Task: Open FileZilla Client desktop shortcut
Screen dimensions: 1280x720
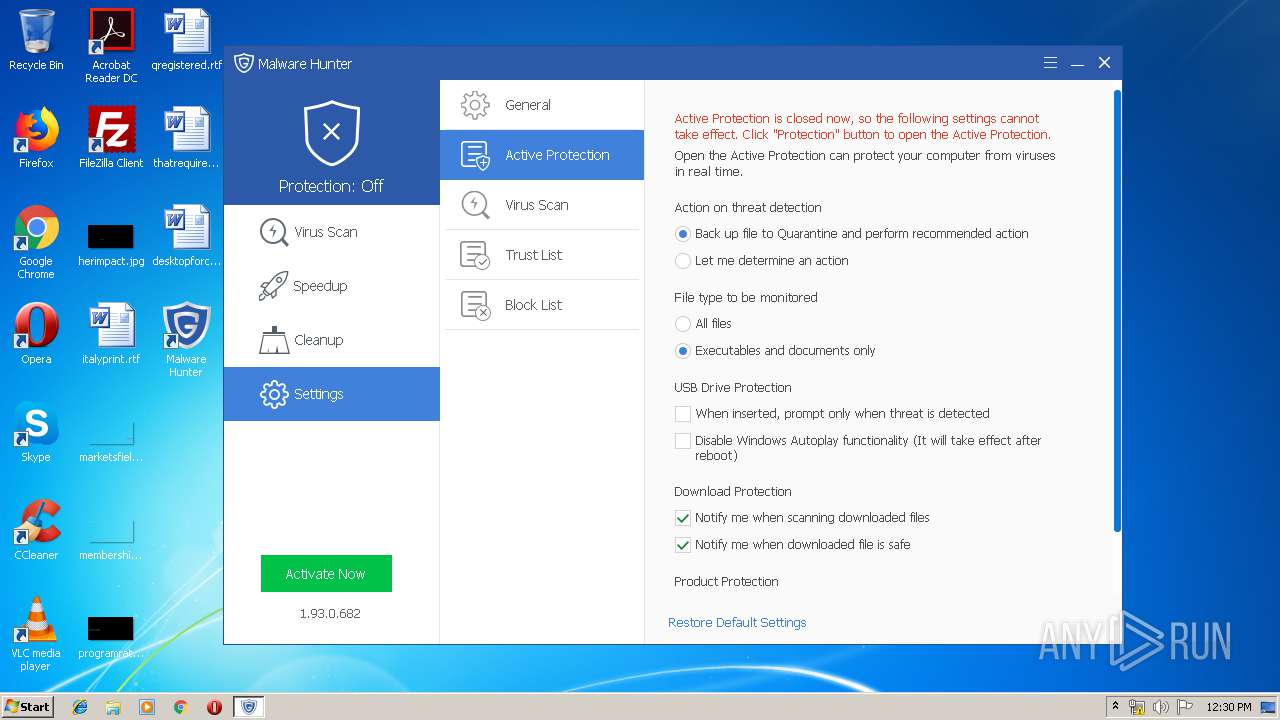Action: [x=111, y=138]
